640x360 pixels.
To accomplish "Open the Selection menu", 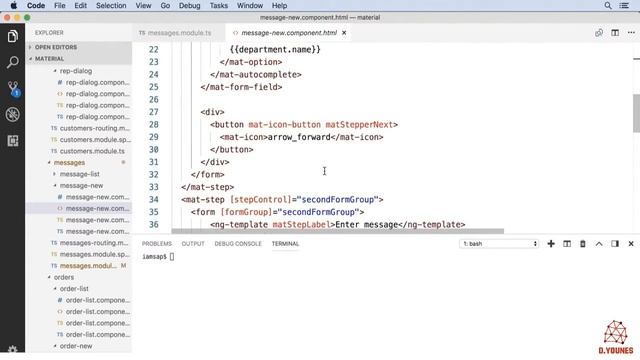I will [x=111, y=5].
